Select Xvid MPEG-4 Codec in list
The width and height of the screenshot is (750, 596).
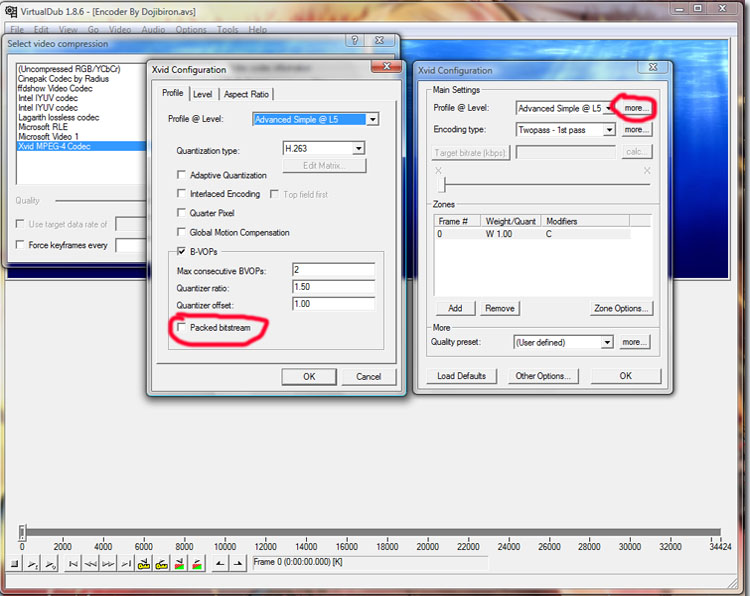tap(81, 146)
